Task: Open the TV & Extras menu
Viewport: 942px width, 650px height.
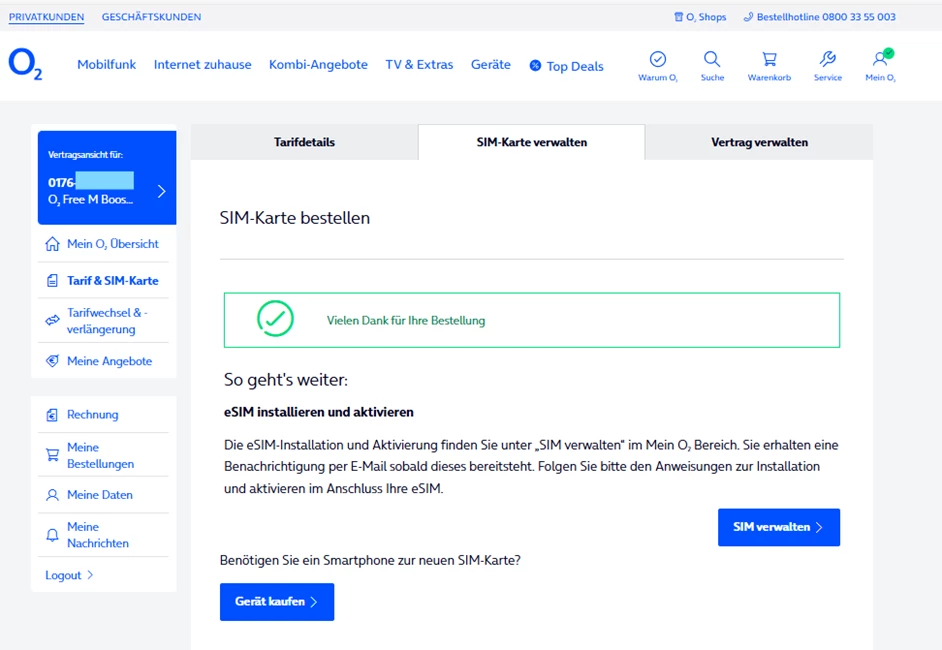Action: [419, 64]
